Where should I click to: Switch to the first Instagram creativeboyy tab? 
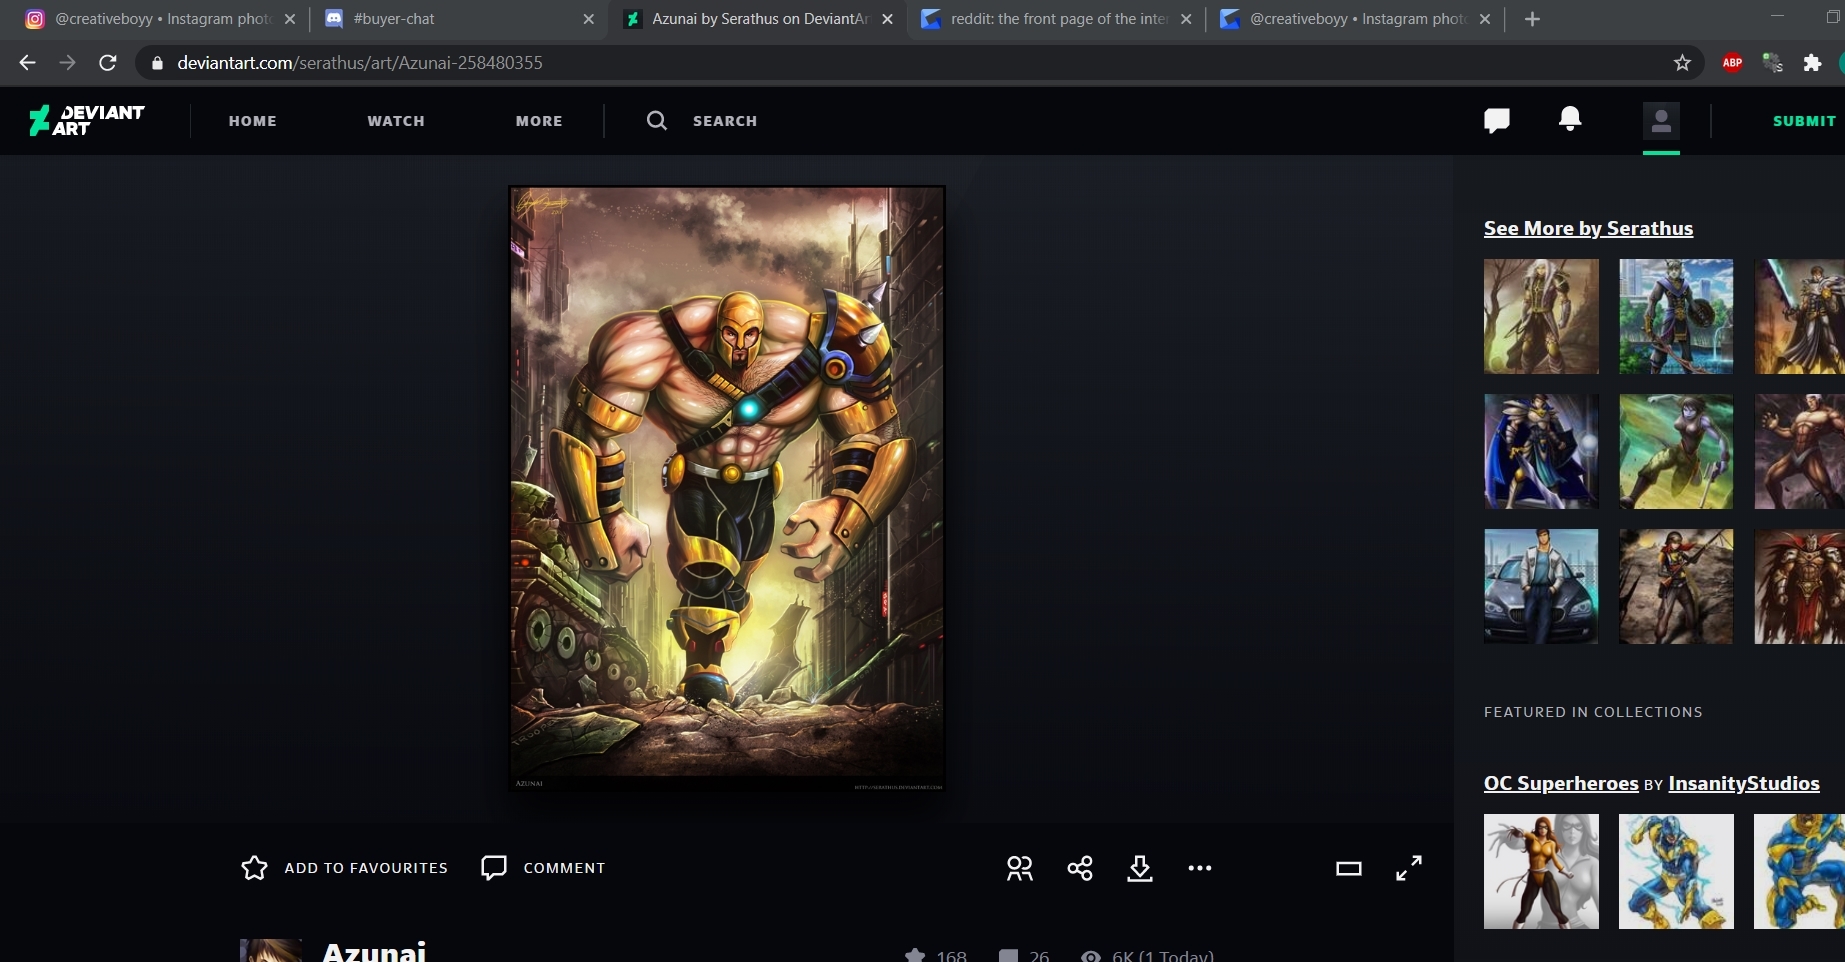click(160, 19)
